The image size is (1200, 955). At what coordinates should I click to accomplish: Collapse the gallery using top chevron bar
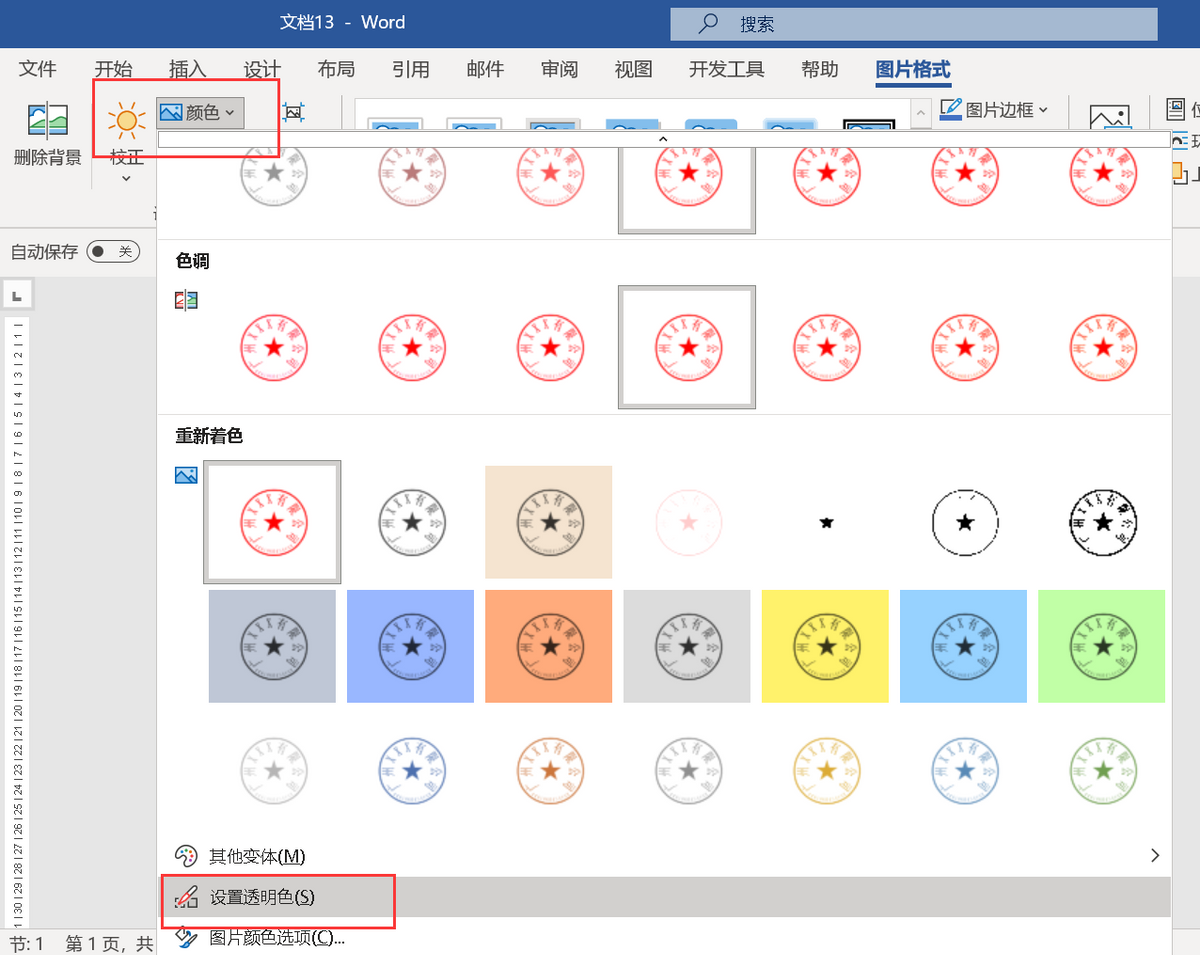coord(663,139)
